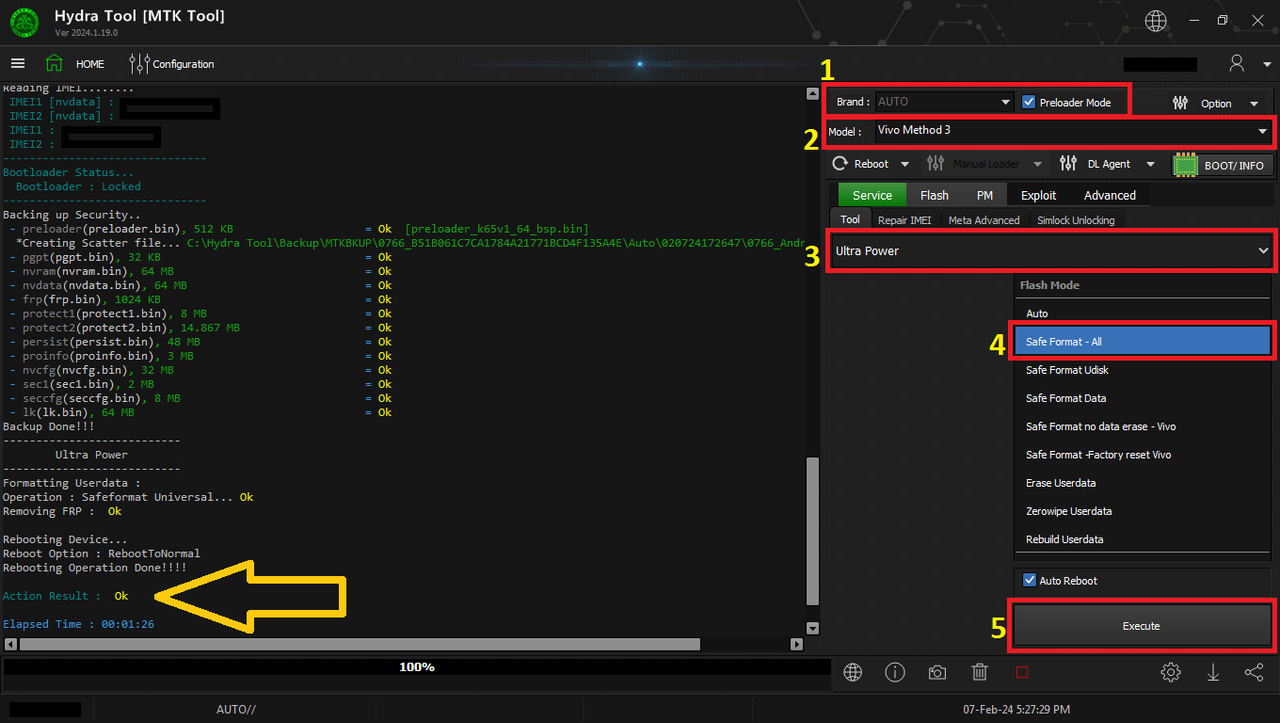Select Rebuild Userdata
This screenshot has height=723, width=1280.
[1142, 539]
